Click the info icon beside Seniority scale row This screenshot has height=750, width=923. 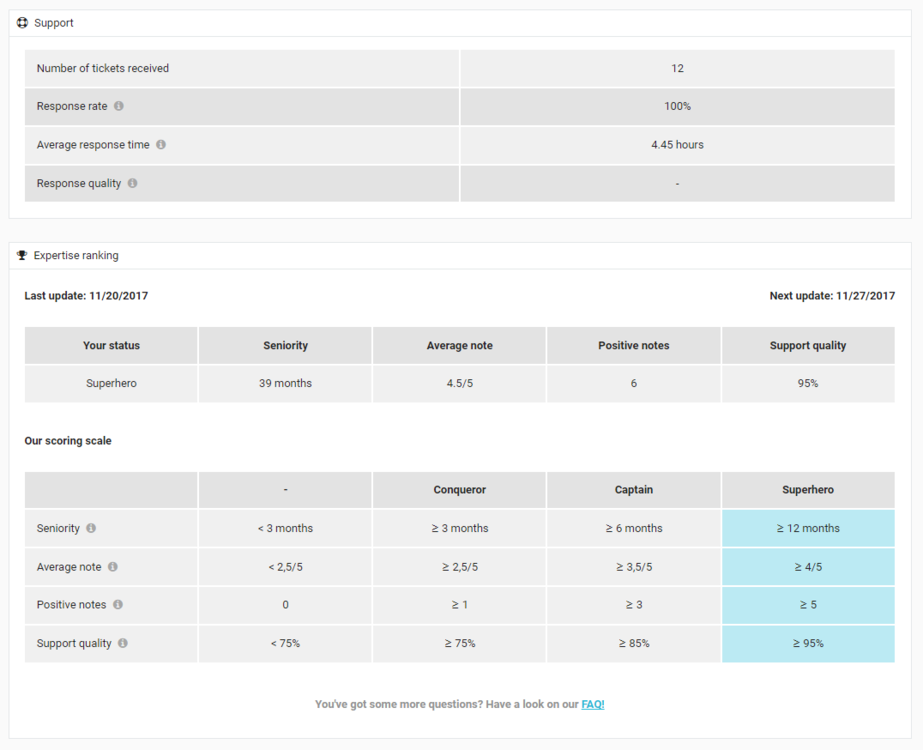pyautogui.click(x=91, y=528)
